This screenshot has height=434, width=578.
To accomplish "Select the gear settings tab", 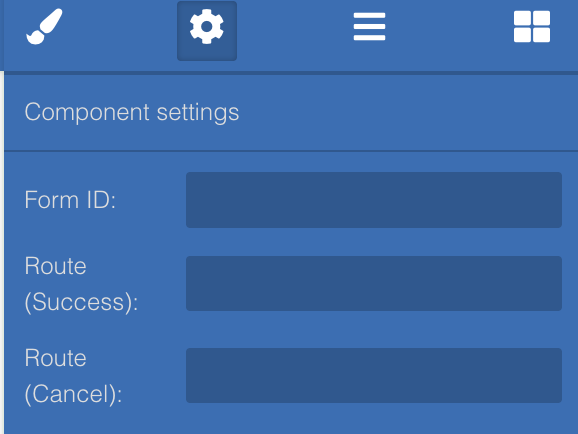I will (x=207, y=31).
